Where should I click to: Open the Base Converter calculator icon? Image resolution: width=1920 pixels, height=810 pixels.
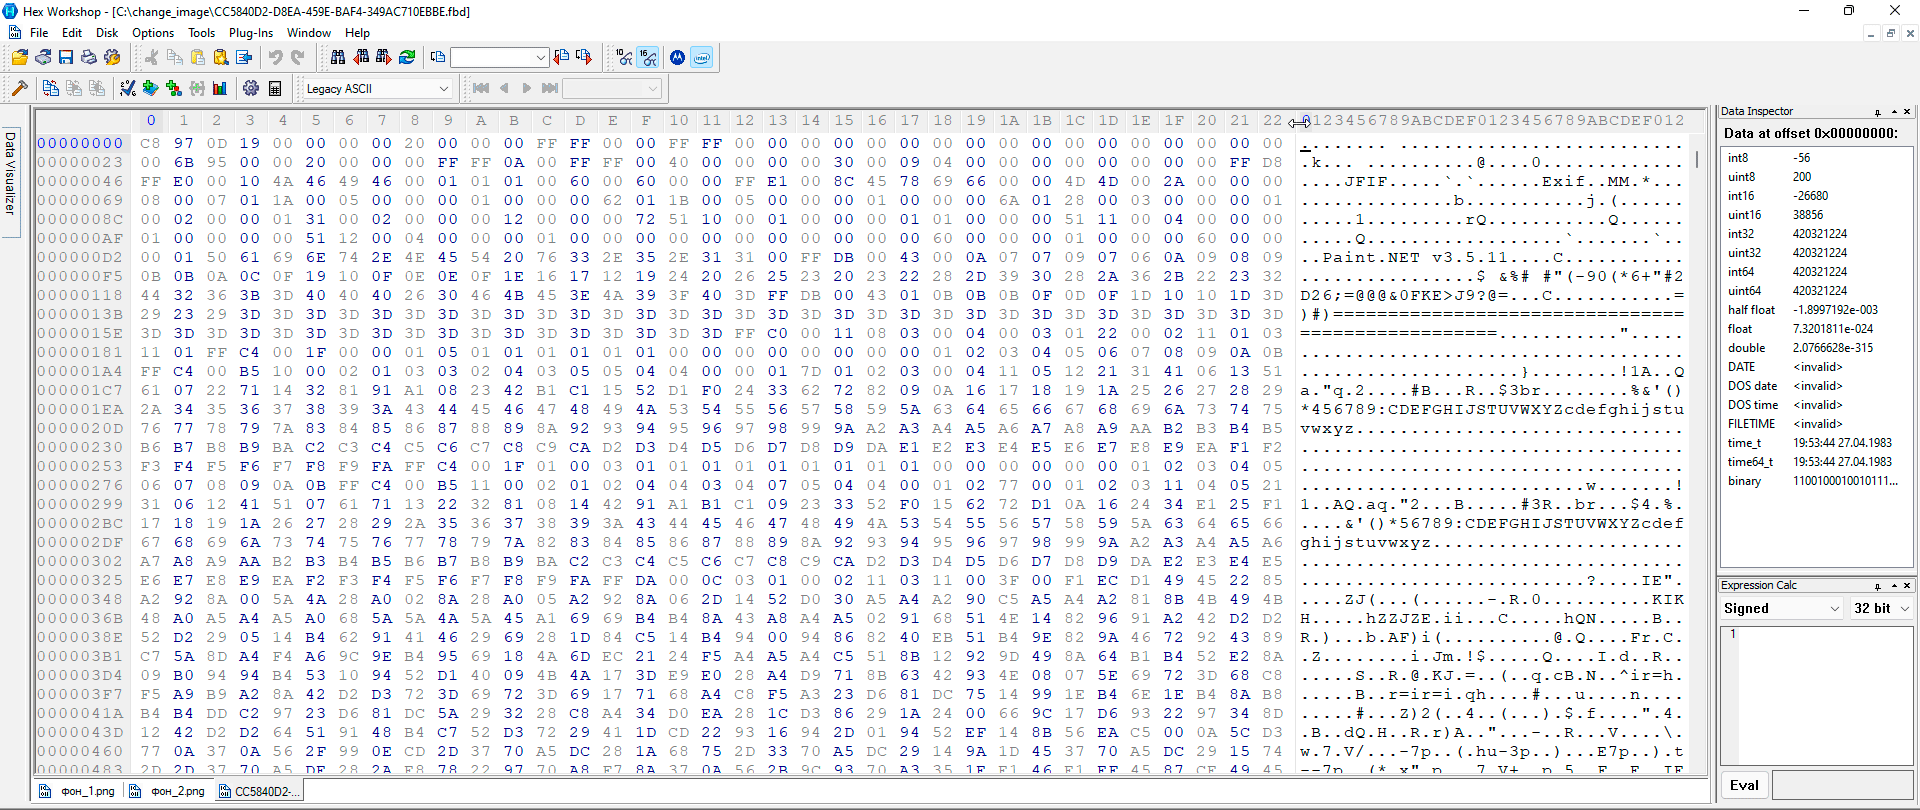[x=275, y=89]
